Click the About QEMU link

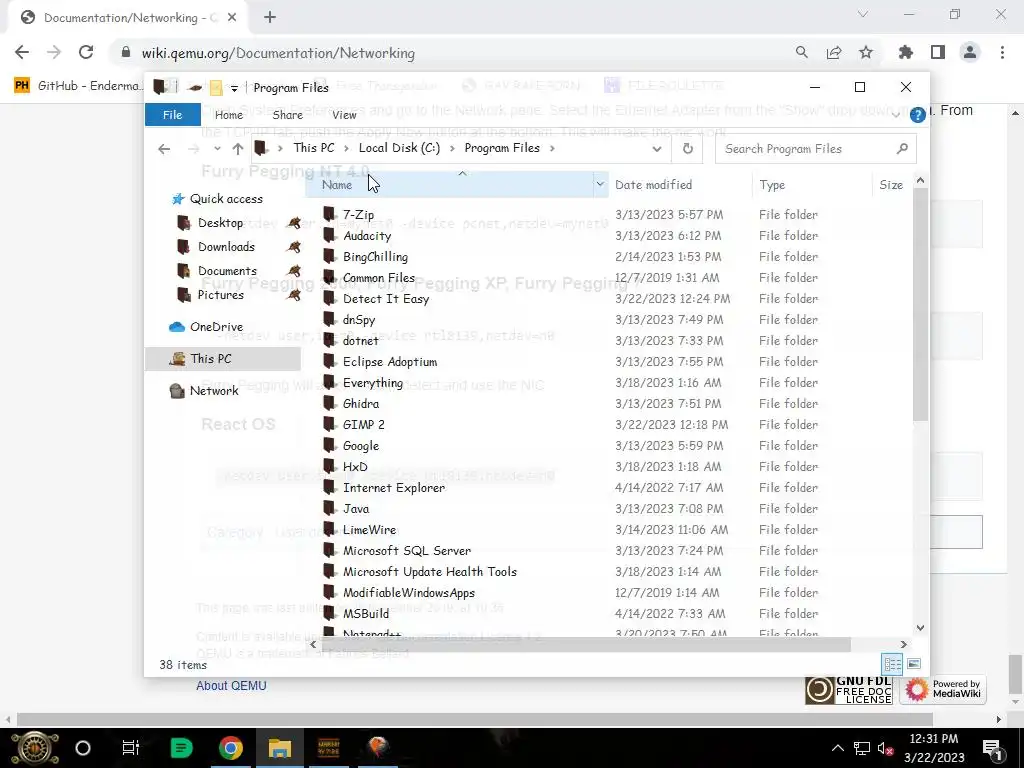[231, 686]
